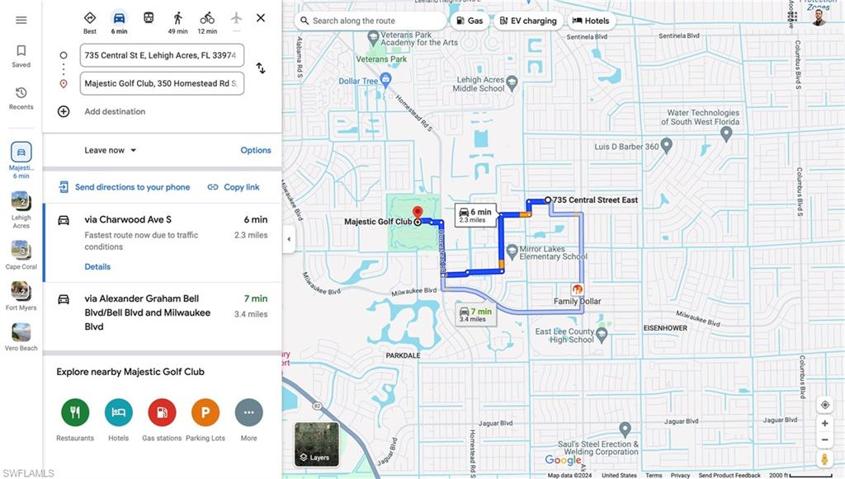Switch to Transit travel mode
This screenshot has height=479, width=845.
point(148,18)
